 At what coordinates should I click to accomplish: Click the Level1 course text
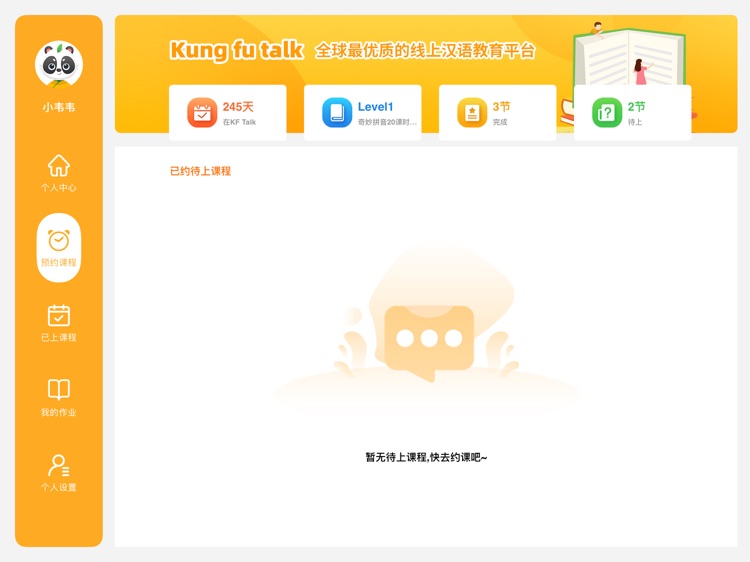(x=375, y=107)
